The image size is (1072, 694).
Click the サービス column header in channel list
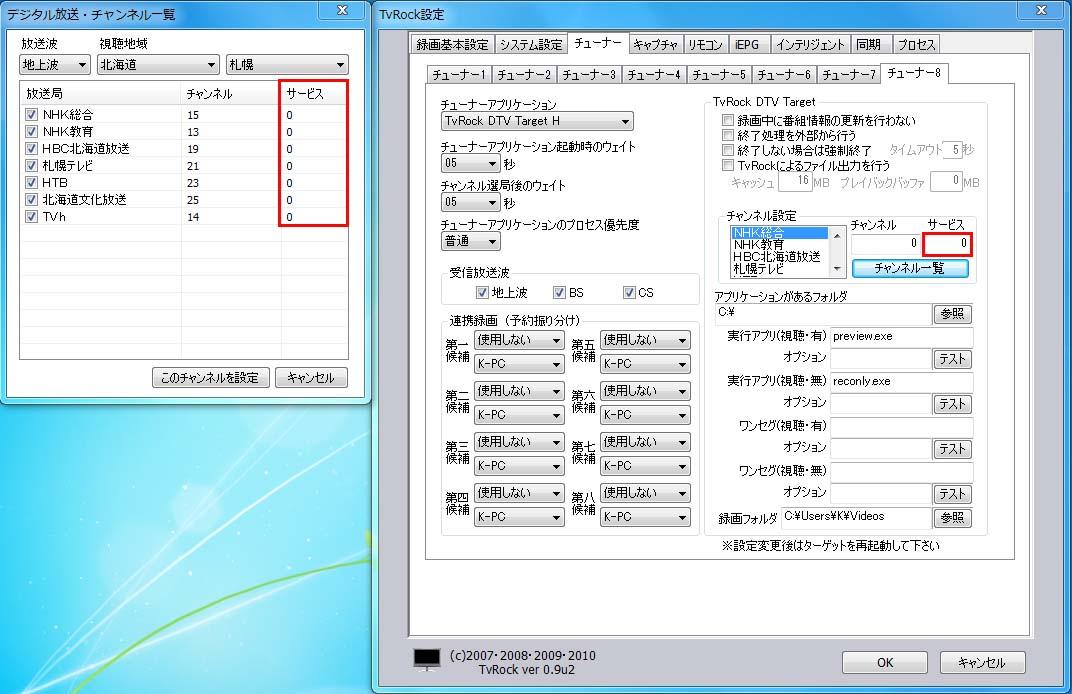[314, 94]
